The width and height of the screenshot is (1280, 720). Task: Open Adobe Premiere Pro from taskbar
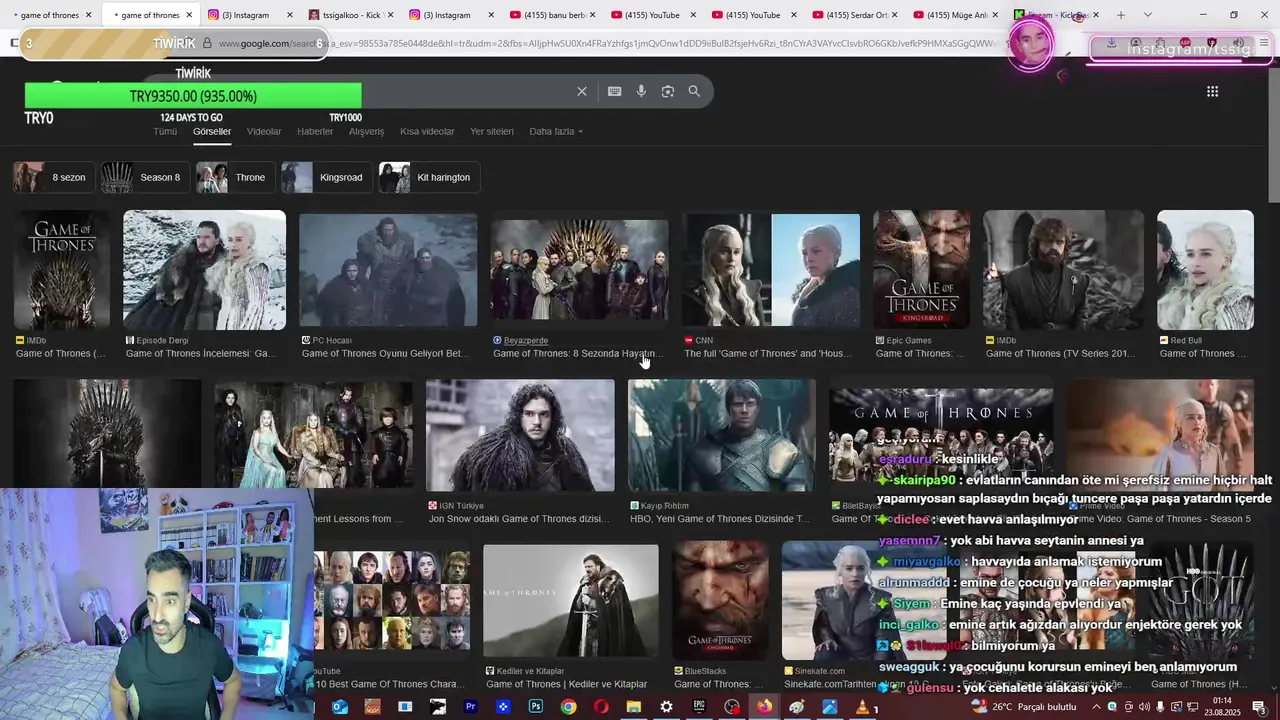(470, 707)
